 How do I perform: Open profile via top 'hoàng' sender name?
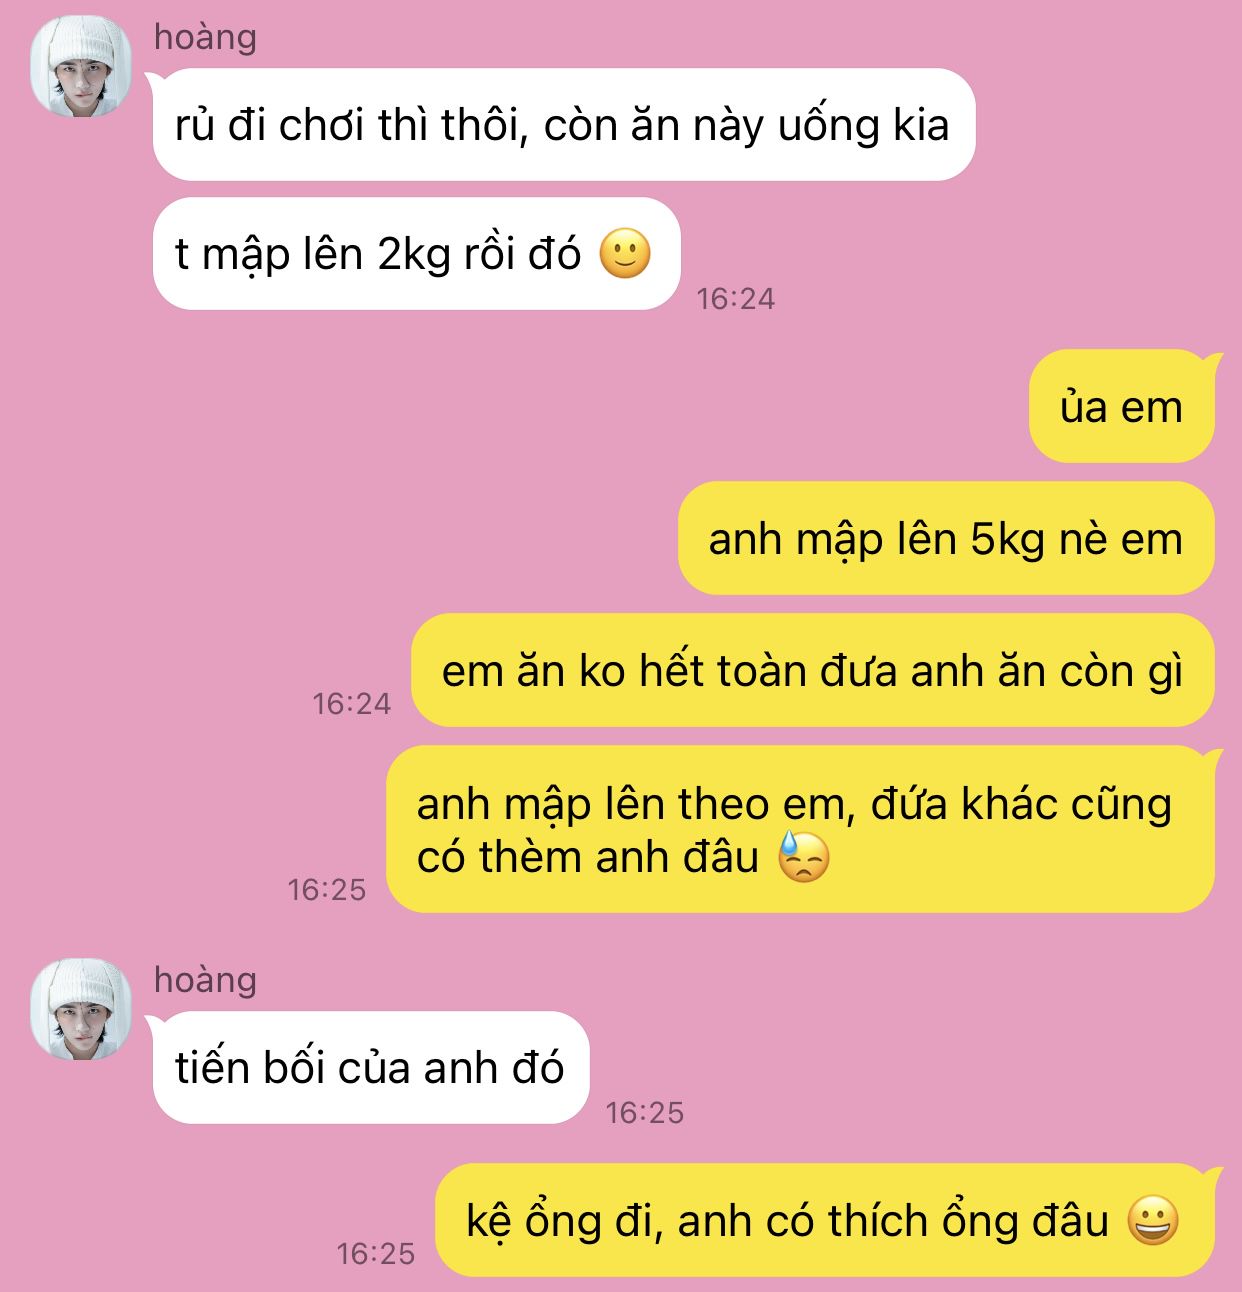point(205,38)
